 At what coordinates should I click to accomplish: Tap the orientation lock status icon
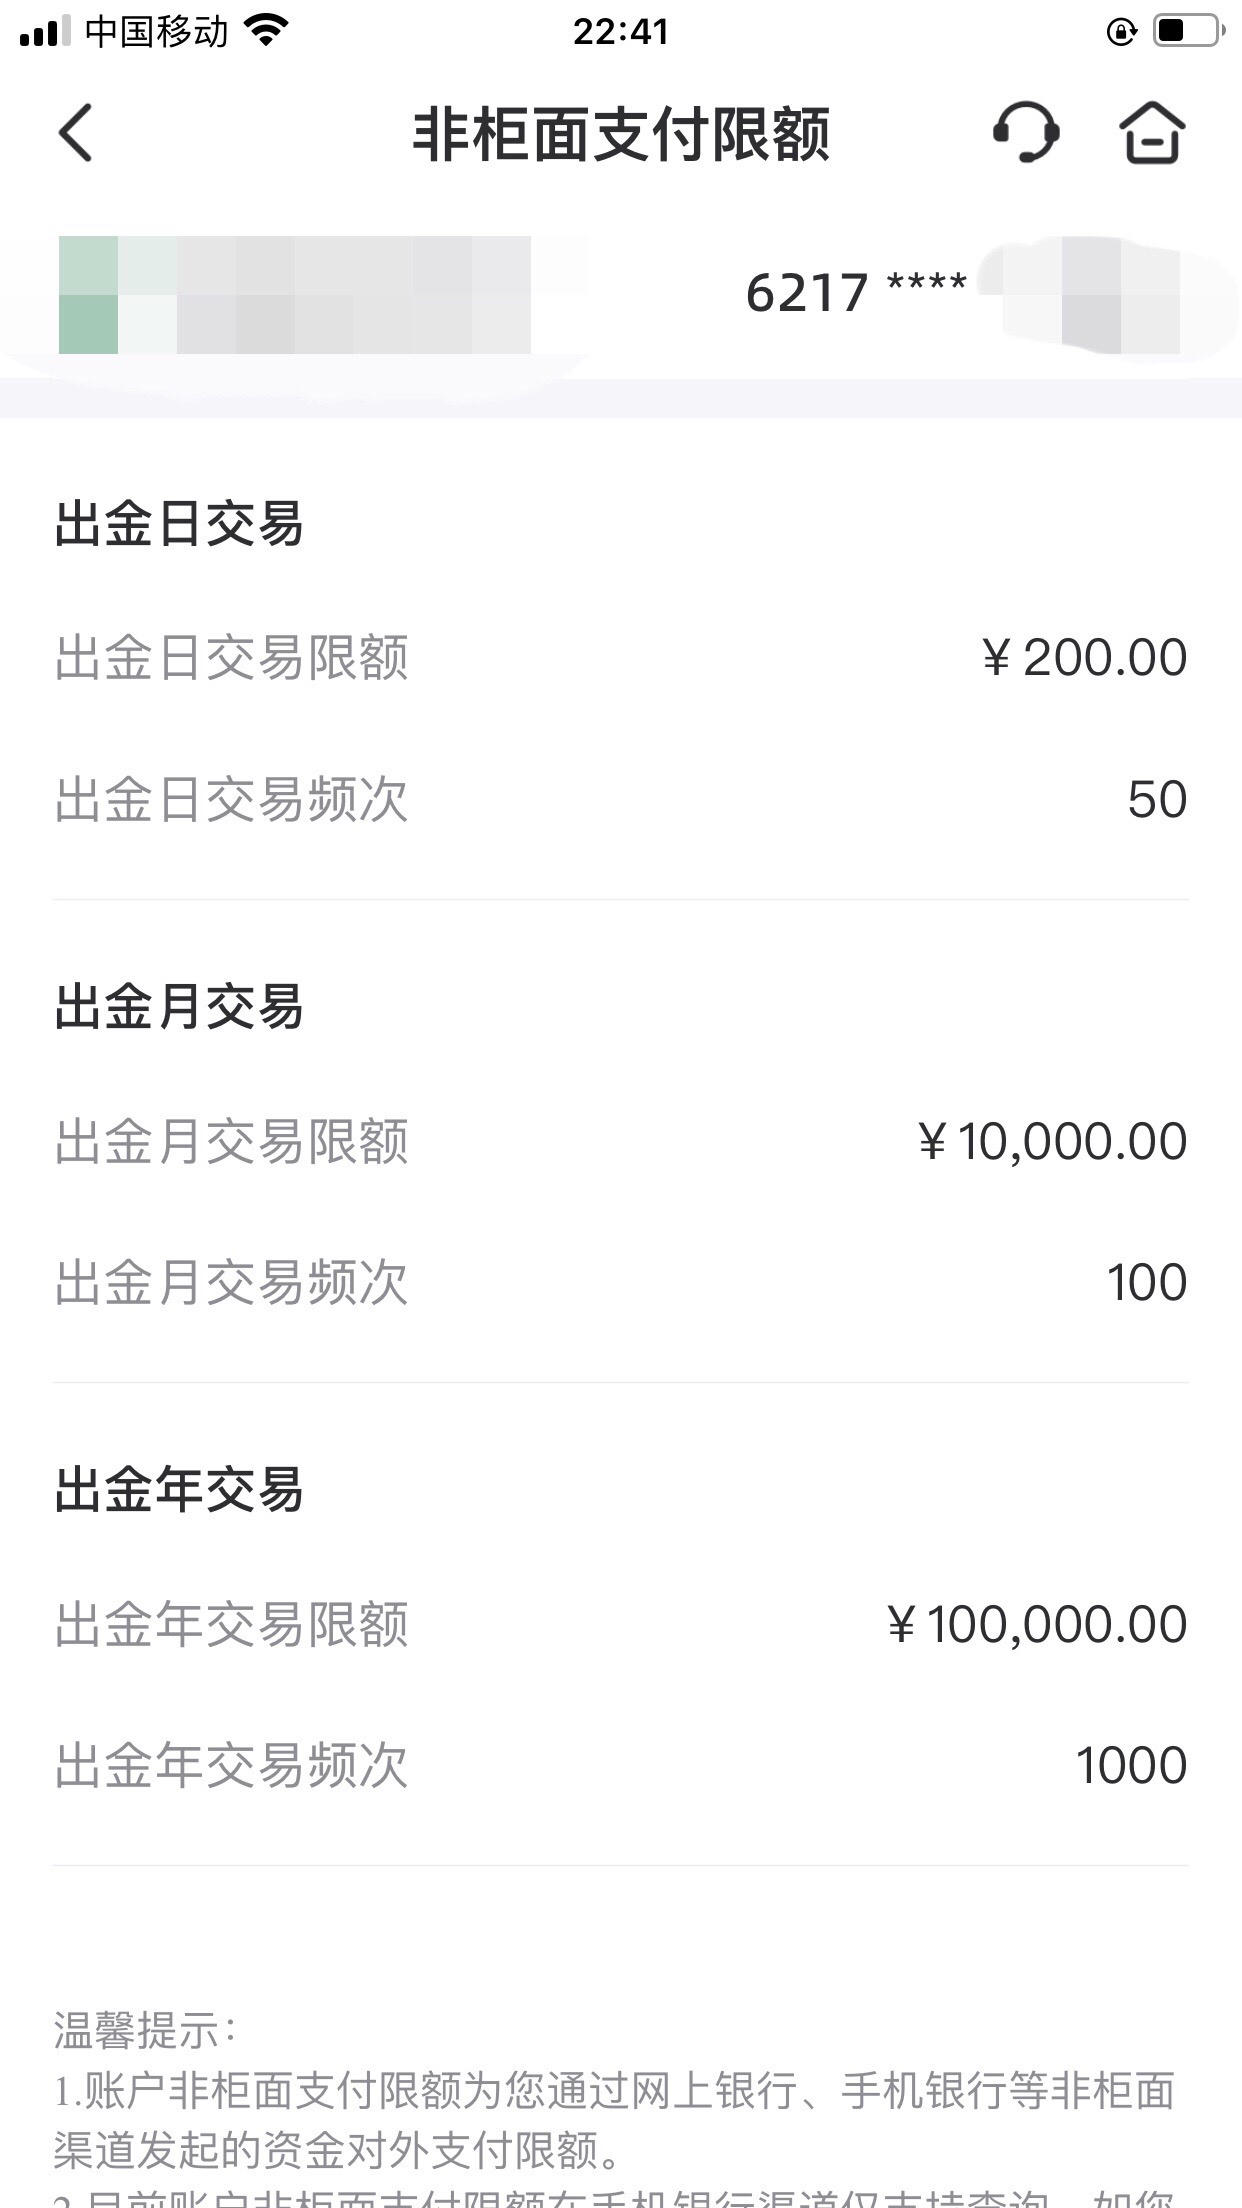[x=1121, y=32]
